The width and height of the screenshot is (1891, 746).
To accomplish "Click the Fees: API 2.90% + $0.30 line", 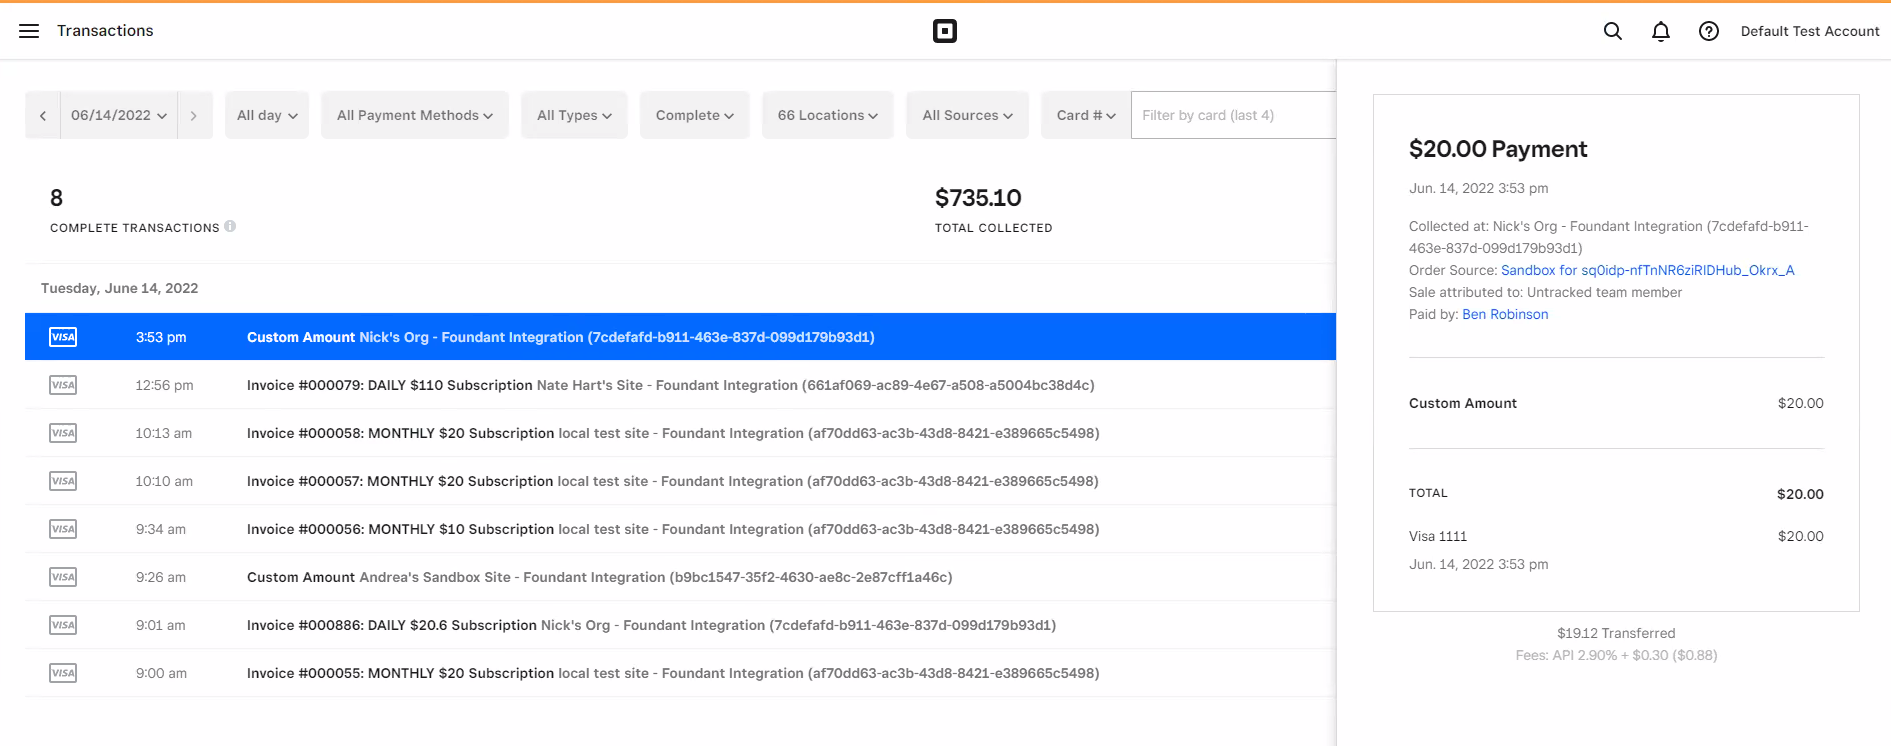I will (x=1616, y=655).
